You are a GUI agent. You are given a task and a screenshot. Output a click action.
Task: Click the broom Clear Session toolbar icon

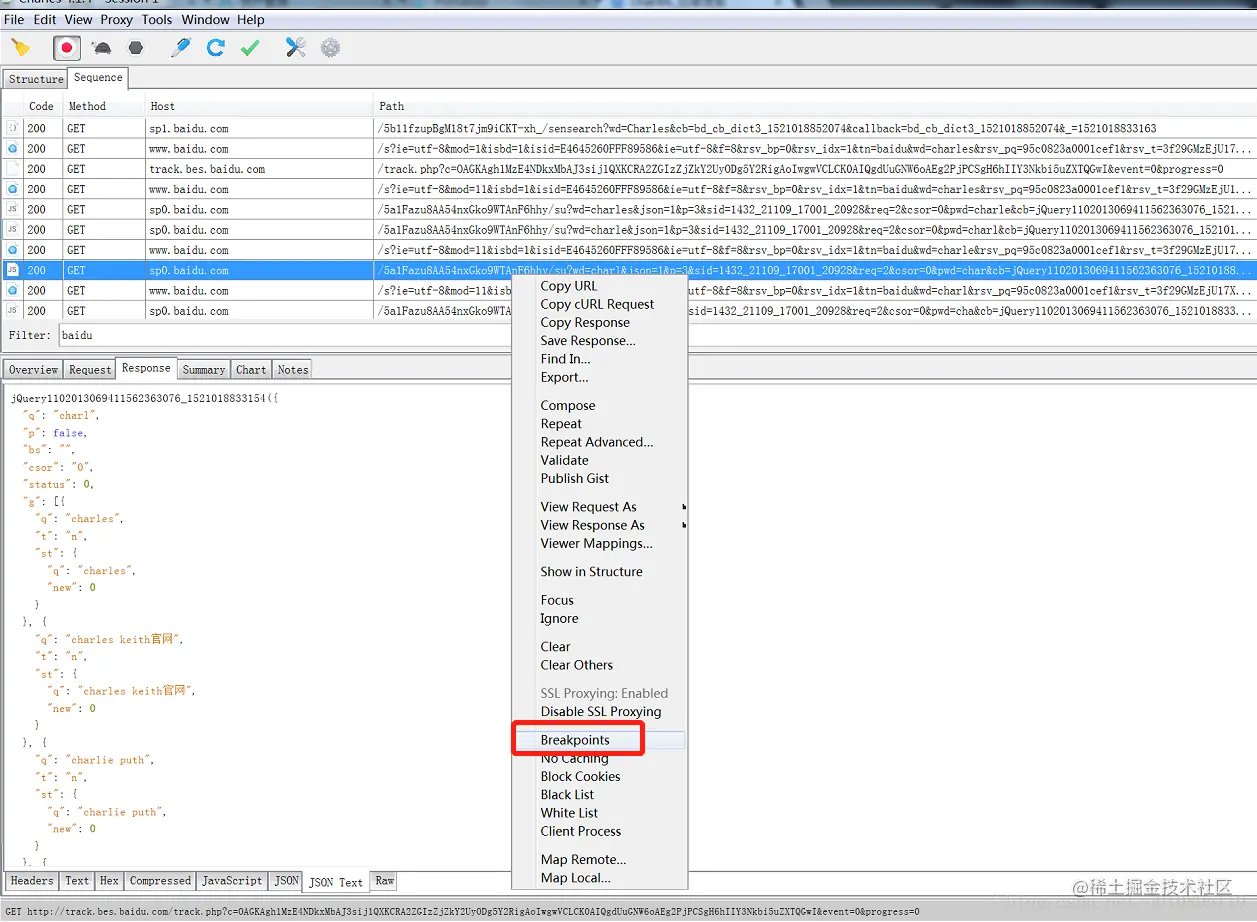coord(20,47)
